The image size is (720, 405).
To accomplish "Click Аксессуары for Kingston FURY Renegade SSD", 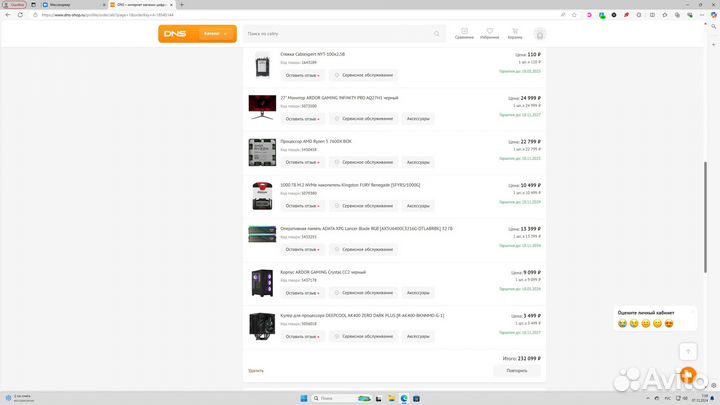I will click(x=418, y=206).
